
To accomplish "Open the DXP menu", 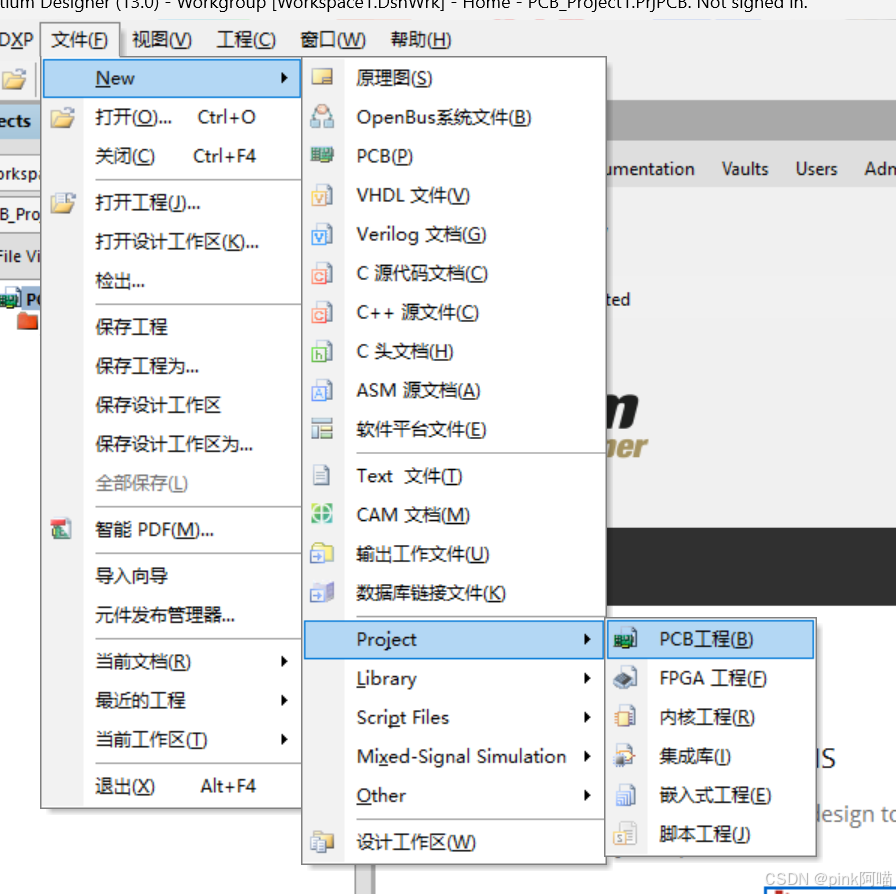I will 16,39.
